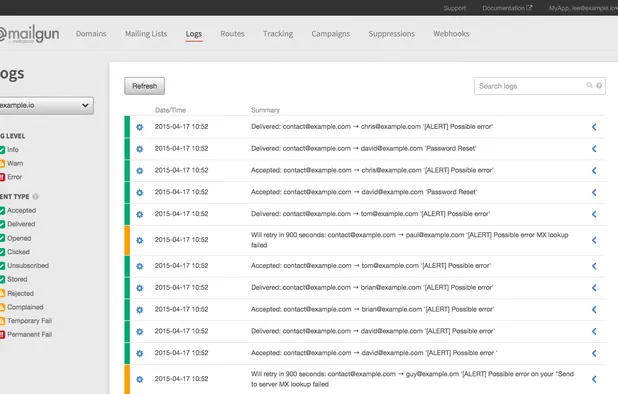The image size is (618, 394).
Task: Click the MyApp account link
Action: pyautogui.click(x=583, y=8)
